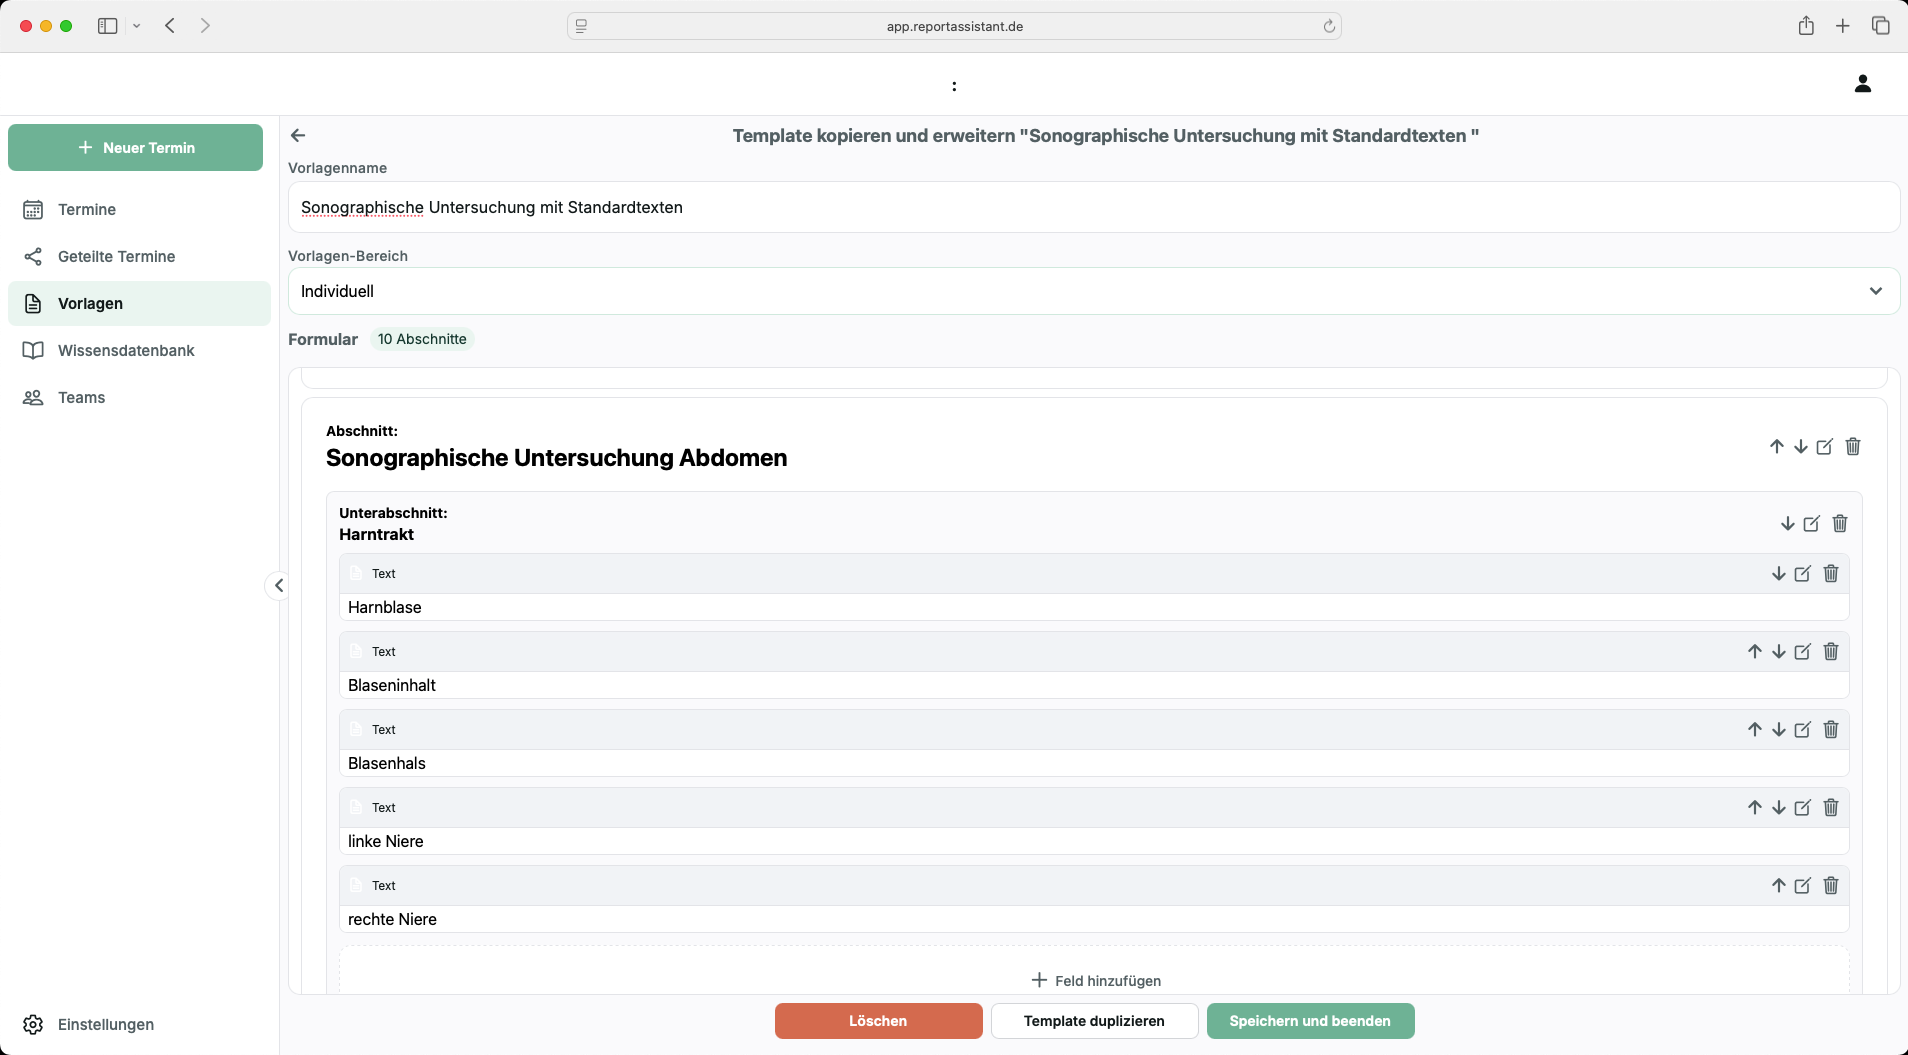Collapse the left sidebar panel
The image size is (1908, 1055).
[x=279, y=586]
